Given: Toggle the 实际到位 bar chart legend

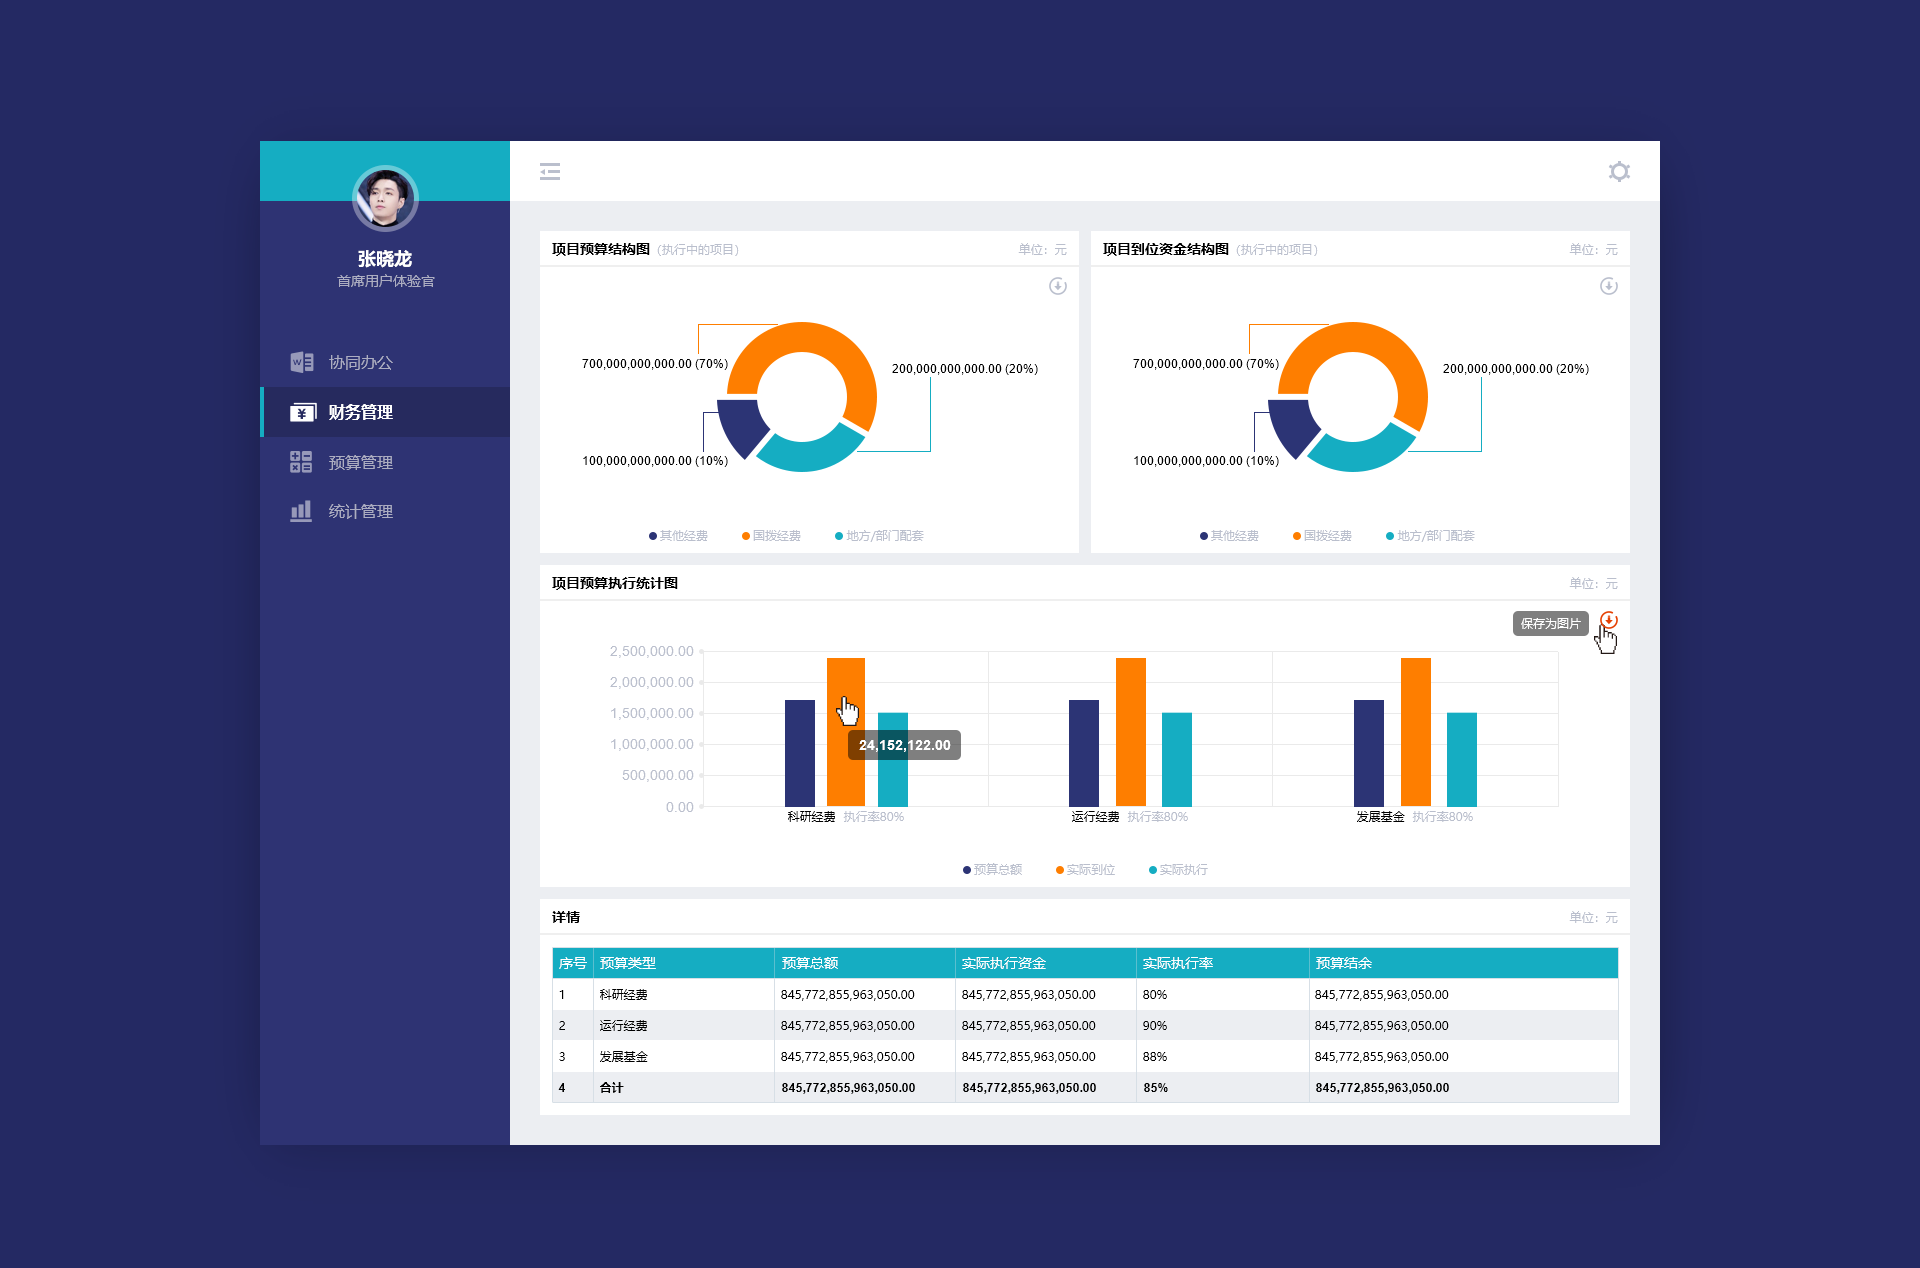Looking at the screenshot, I should [1085, 870].
